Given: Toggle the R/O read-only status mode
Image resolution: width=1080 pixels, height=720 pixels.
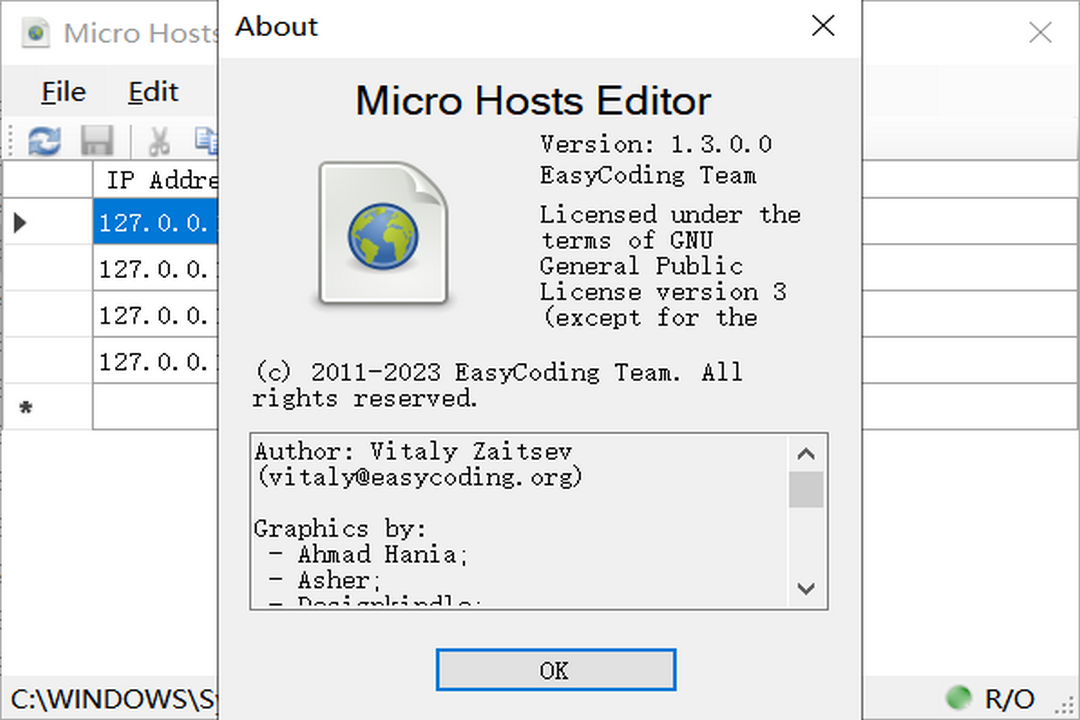Looking at the screenshot, I should point(1010,697).
